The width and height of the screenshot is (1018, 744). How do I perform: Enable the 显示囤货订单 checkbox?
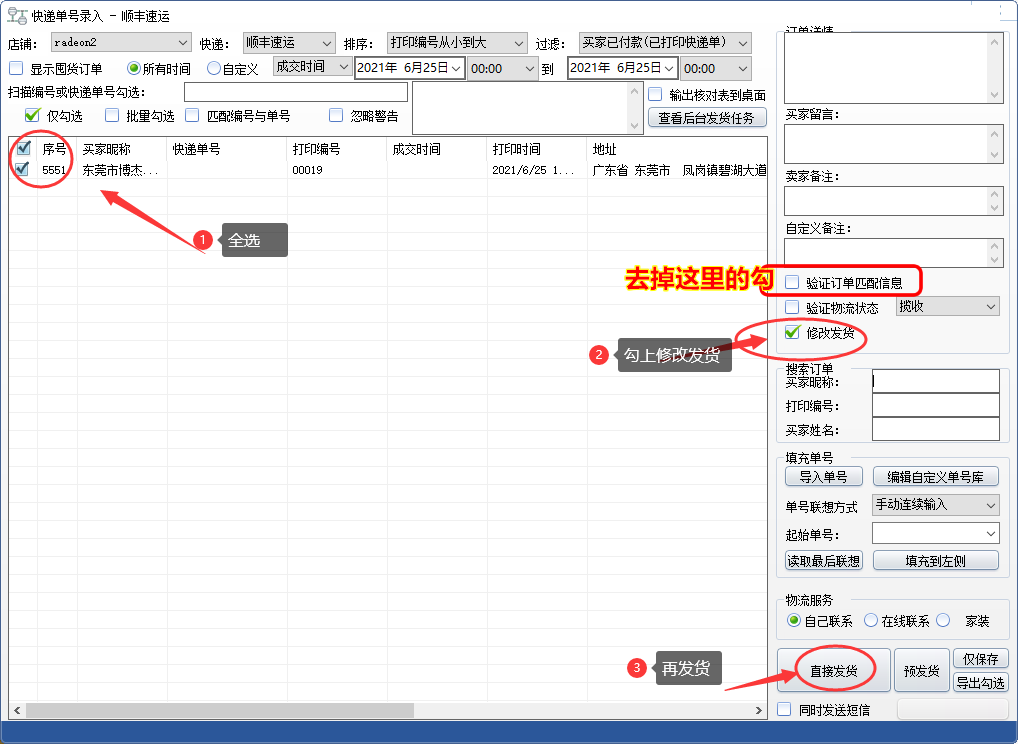click(16, 69)
